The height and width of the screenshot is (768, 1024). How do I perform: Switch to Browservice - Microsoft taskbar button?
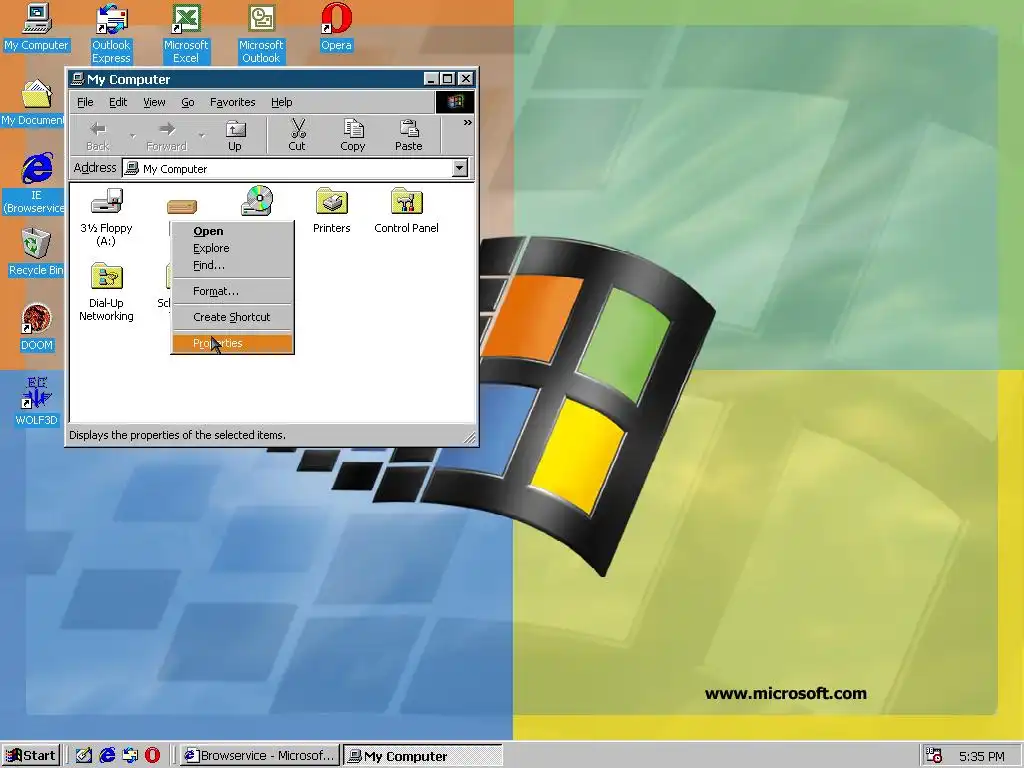click(x=259, y=756)
